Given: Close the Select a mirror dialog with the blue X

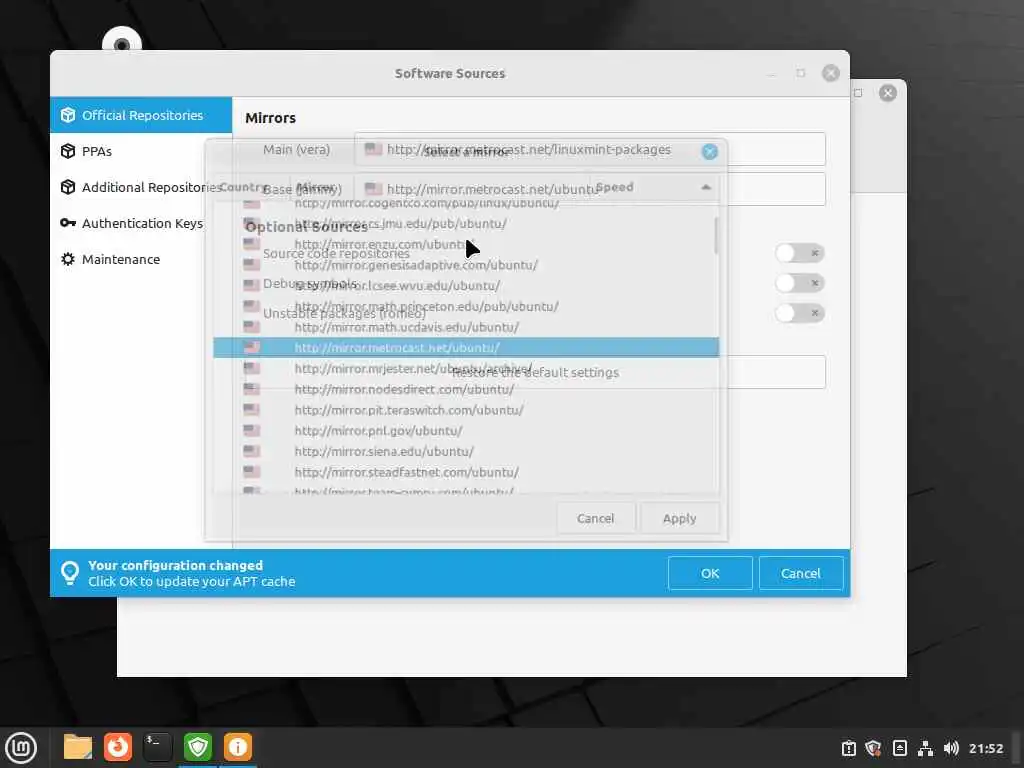Looking at the screenshot, I should (710, 152).
